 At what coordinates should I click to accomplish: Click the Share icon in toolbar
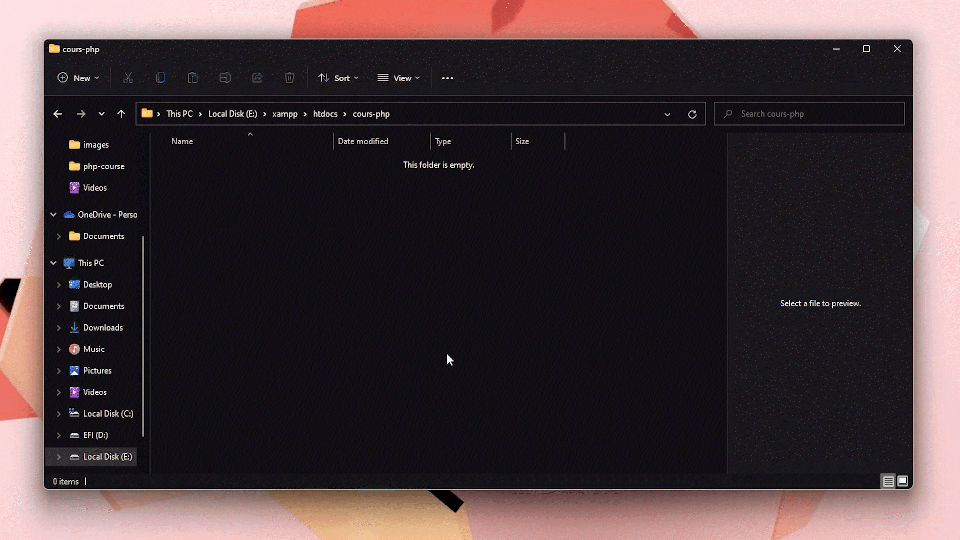(x=257, y=78)
